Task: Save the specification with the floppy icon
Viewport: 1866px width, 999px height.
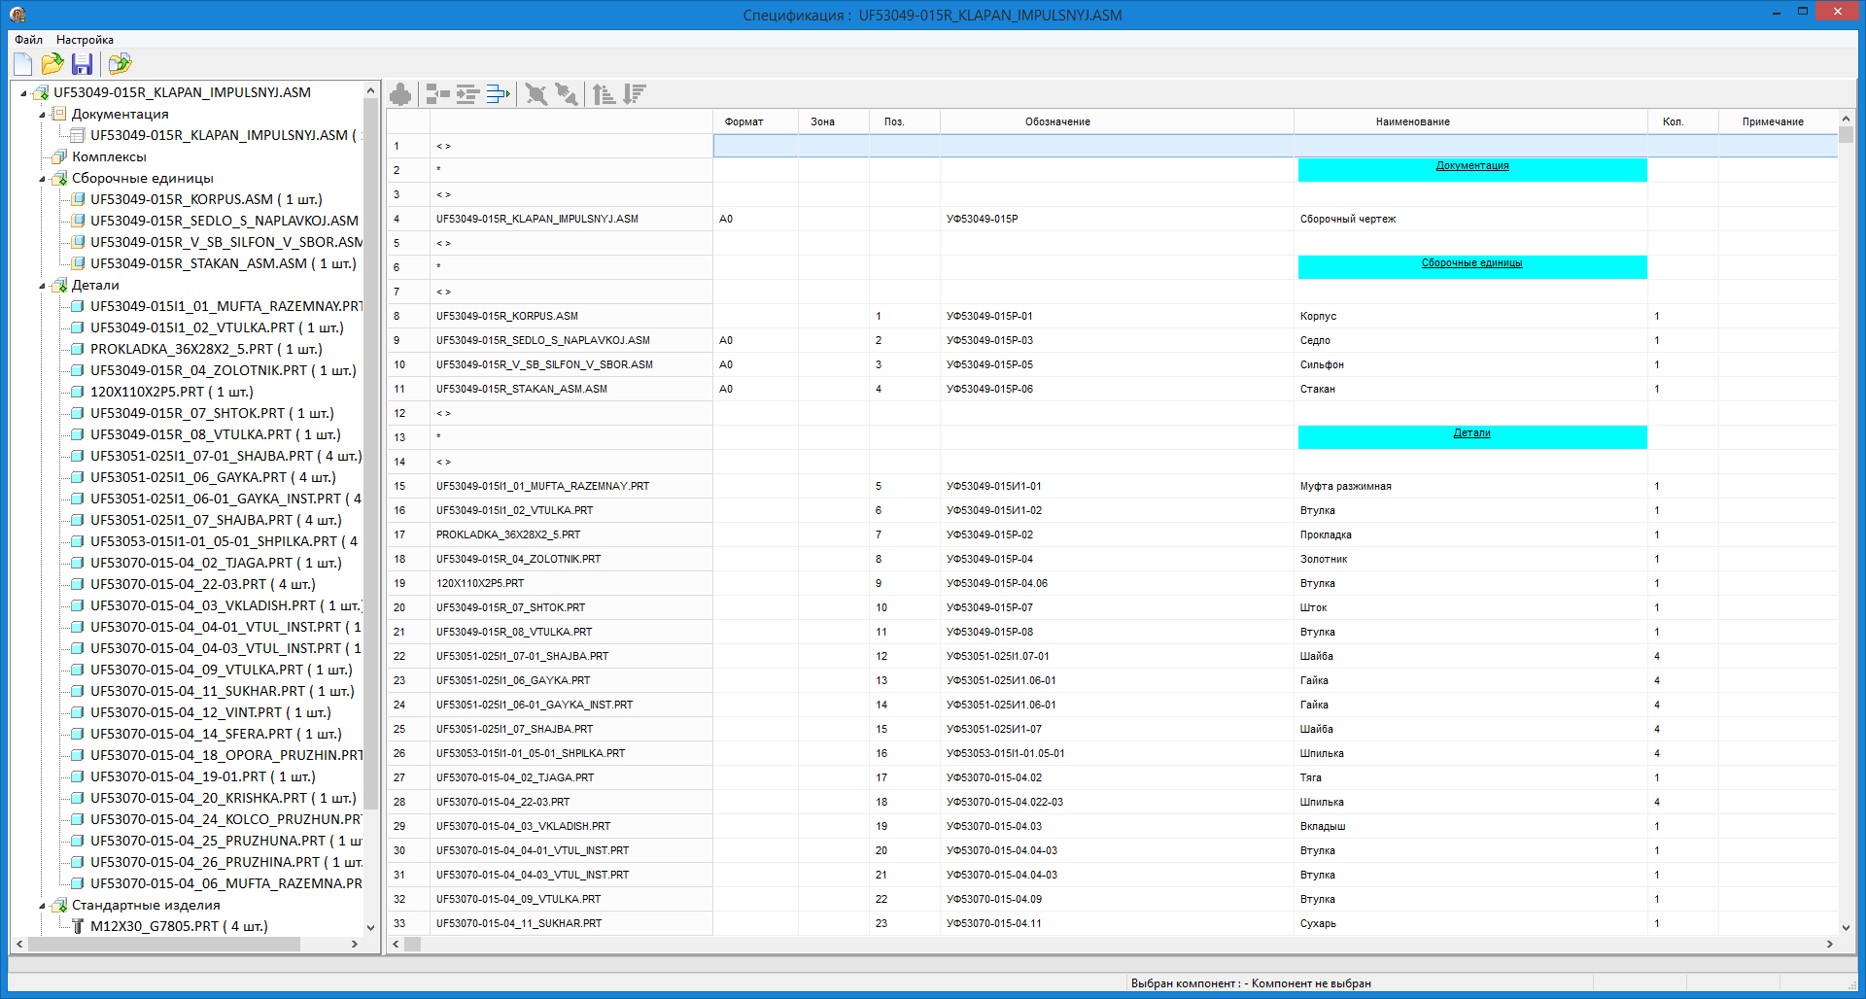Action: [82, 64]
